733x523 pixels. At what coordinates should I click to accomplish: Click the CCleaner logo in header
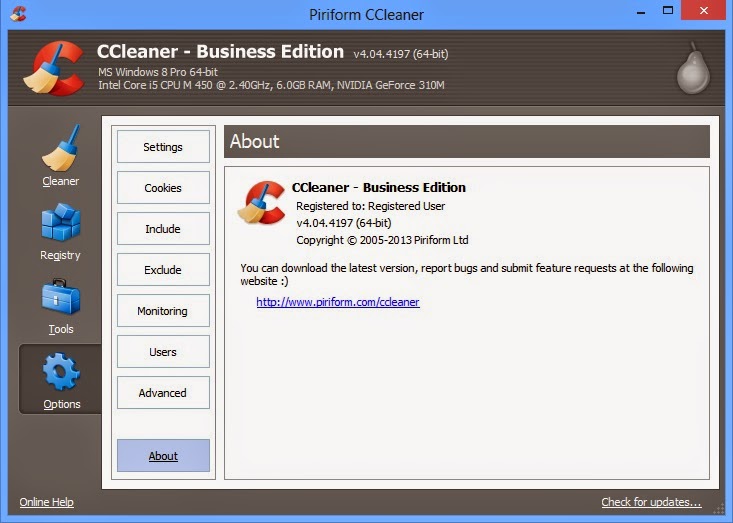54,68
